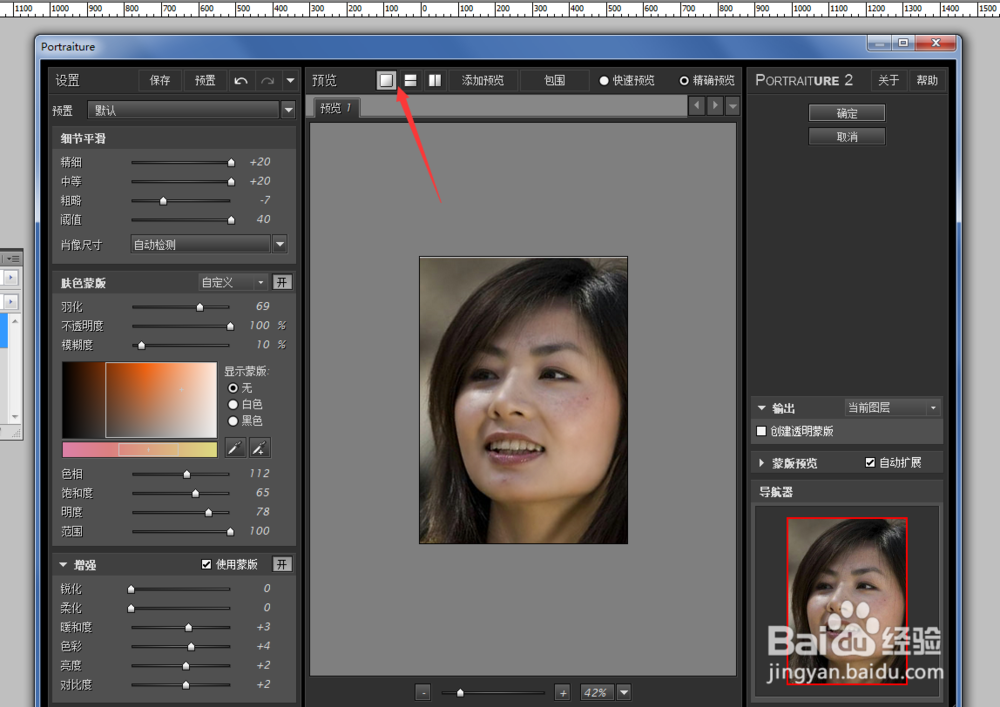Select no mask display radio option
Image resolution: width=1000 pixels, height=707 pixels.
pos(233,388)
